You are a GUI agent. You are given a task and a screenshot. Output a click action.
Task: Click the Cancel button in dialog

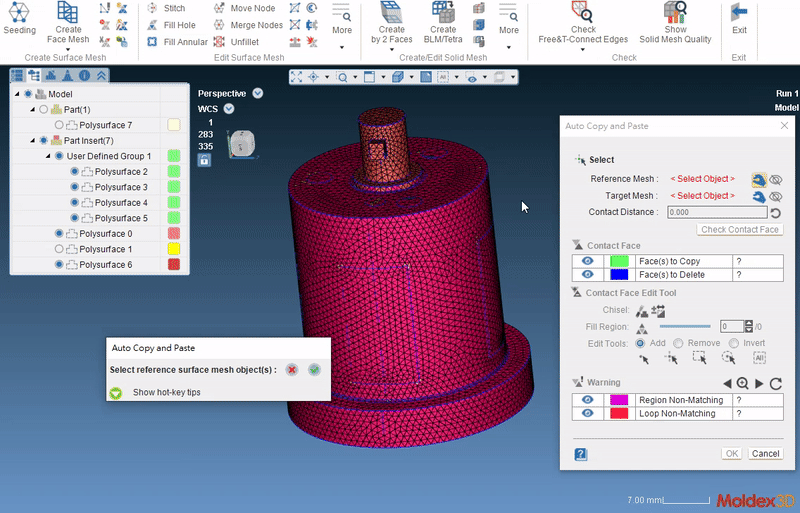(x=765, y=453)
